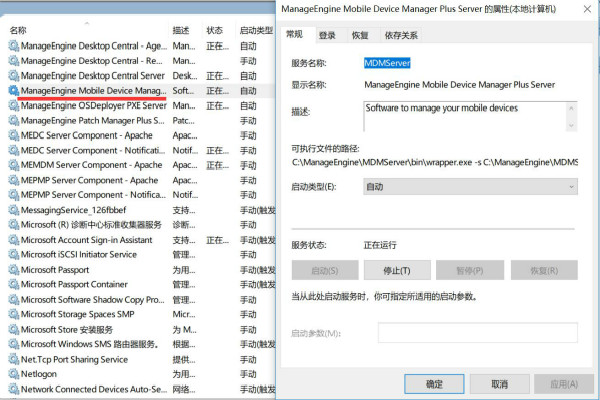The width and height of the screenshot is (600, 400).
Task: Click display name 'ManageEngine Mobile Device Manager Plus Server'
Action: (460, 85)
